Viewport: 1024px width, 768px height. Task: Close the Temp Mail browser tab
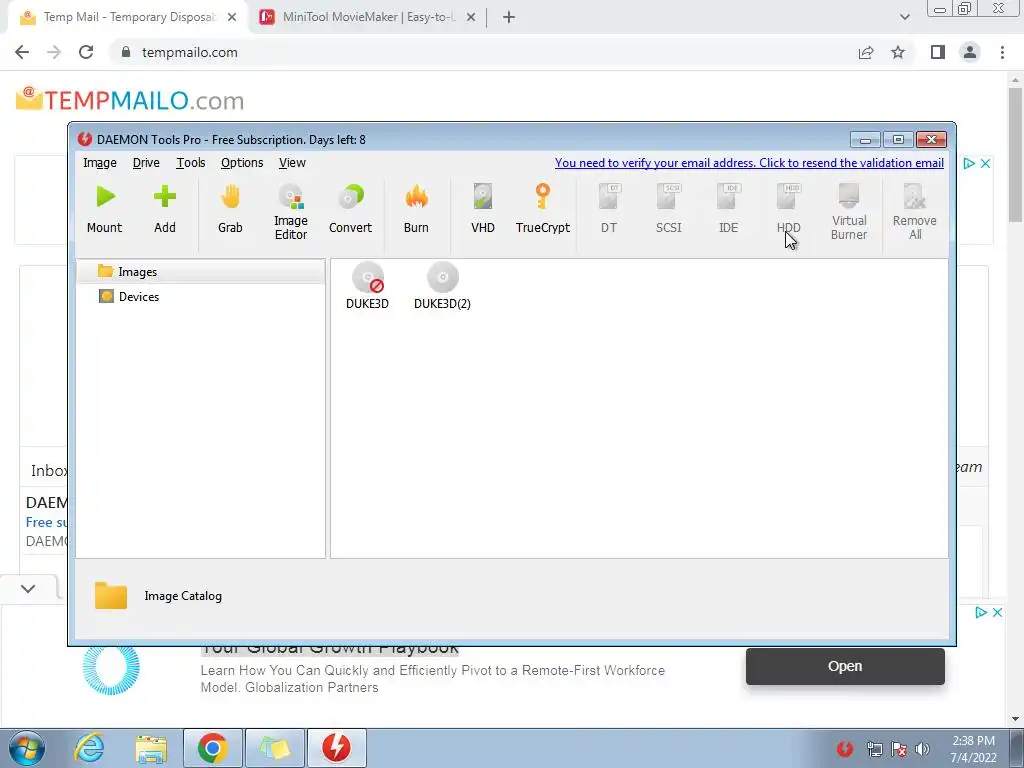point(232,17)
